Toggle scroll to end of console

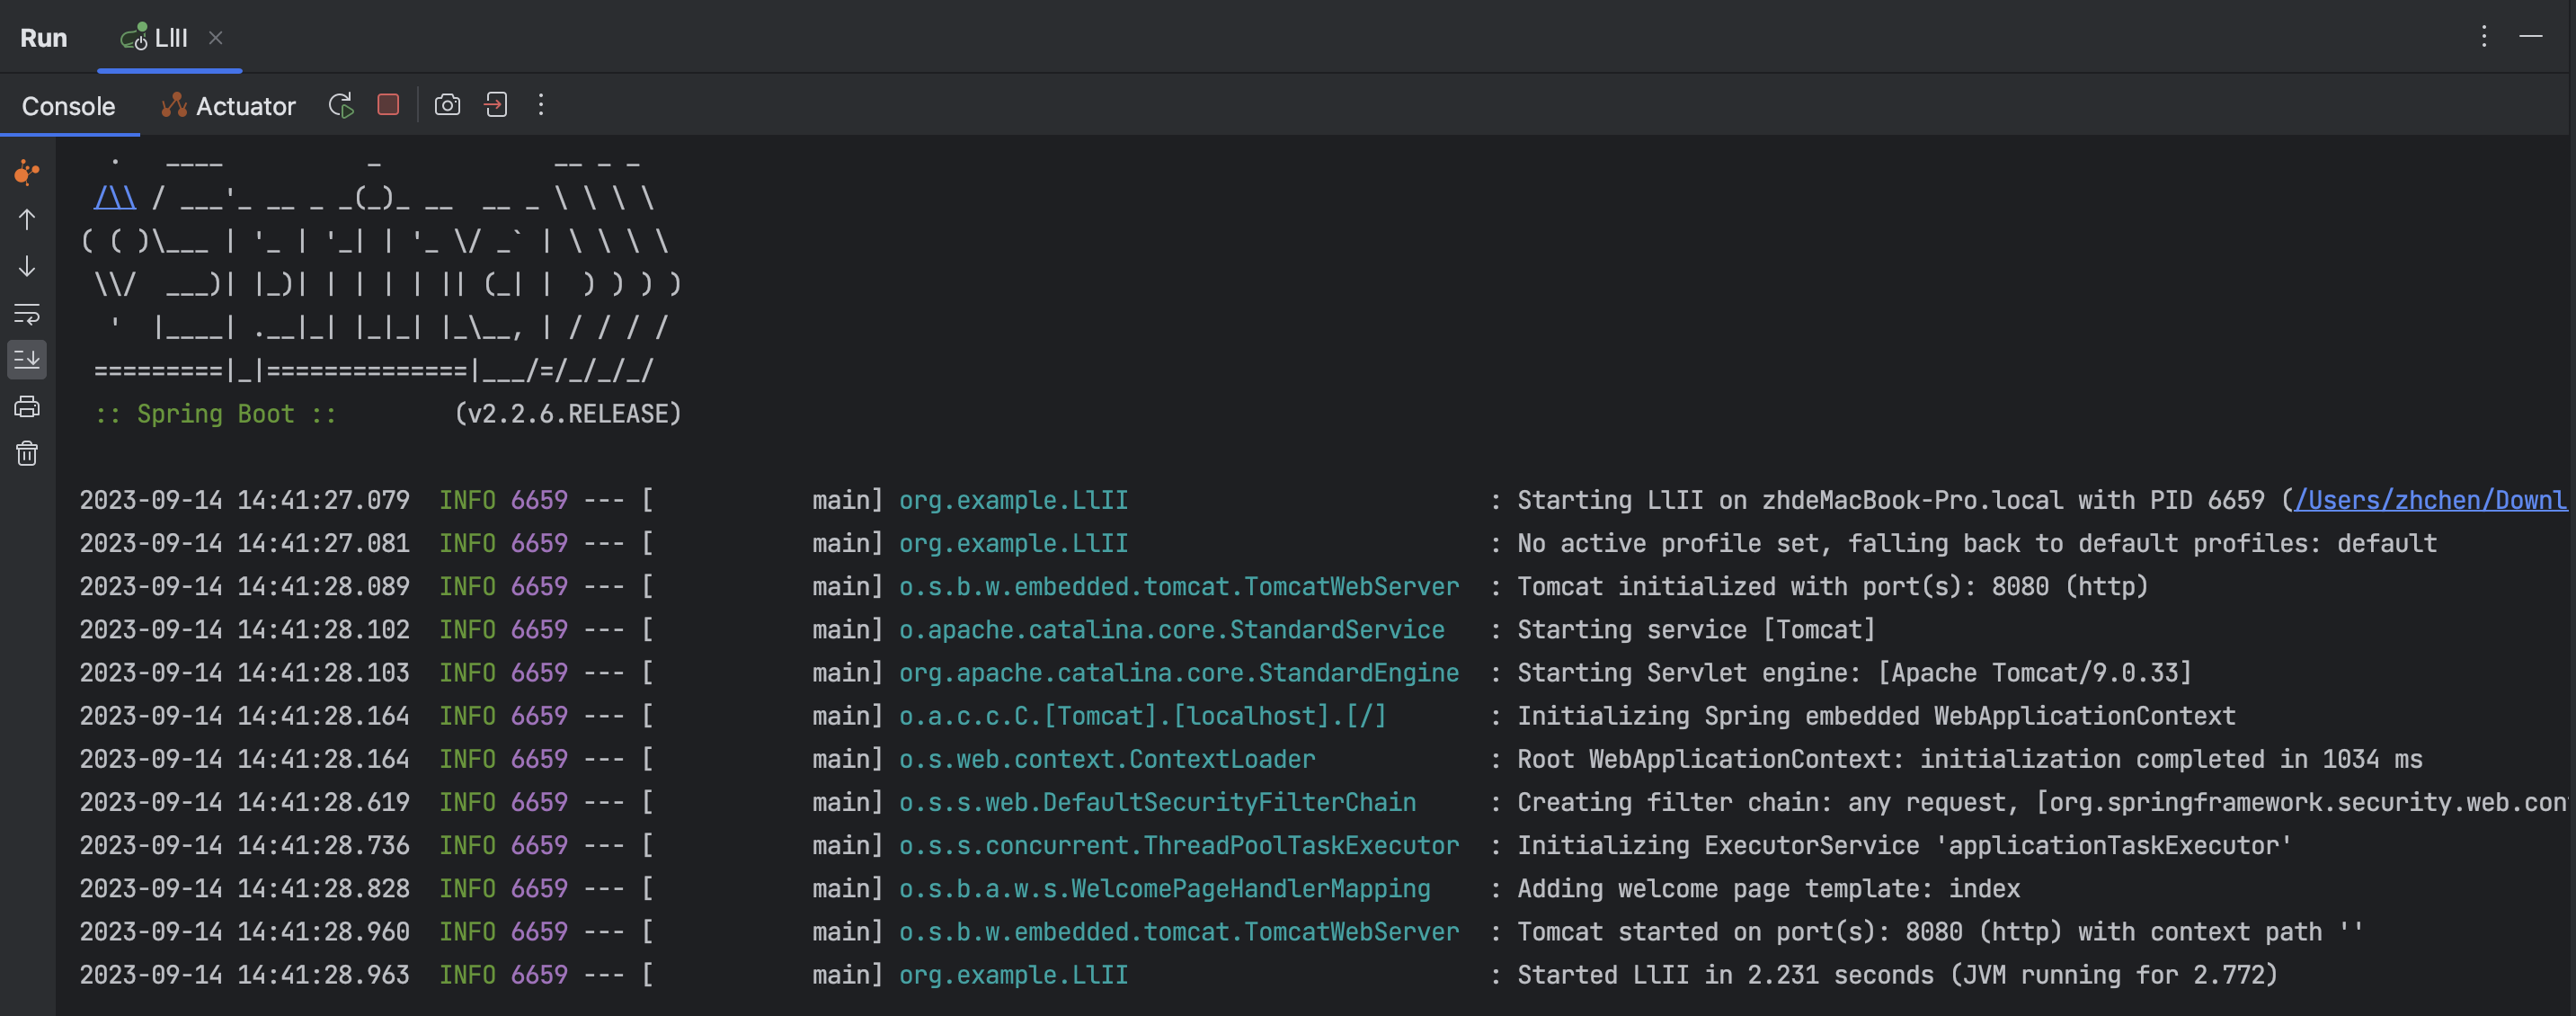click(x=27, y=360)
